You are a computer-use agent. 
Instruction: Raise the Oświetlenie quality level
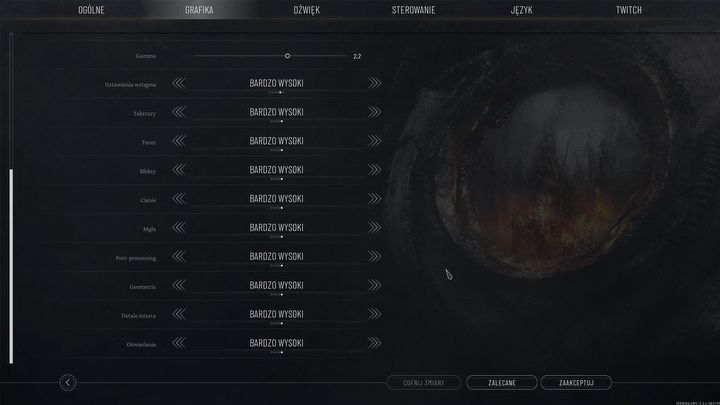pos(374,343)
